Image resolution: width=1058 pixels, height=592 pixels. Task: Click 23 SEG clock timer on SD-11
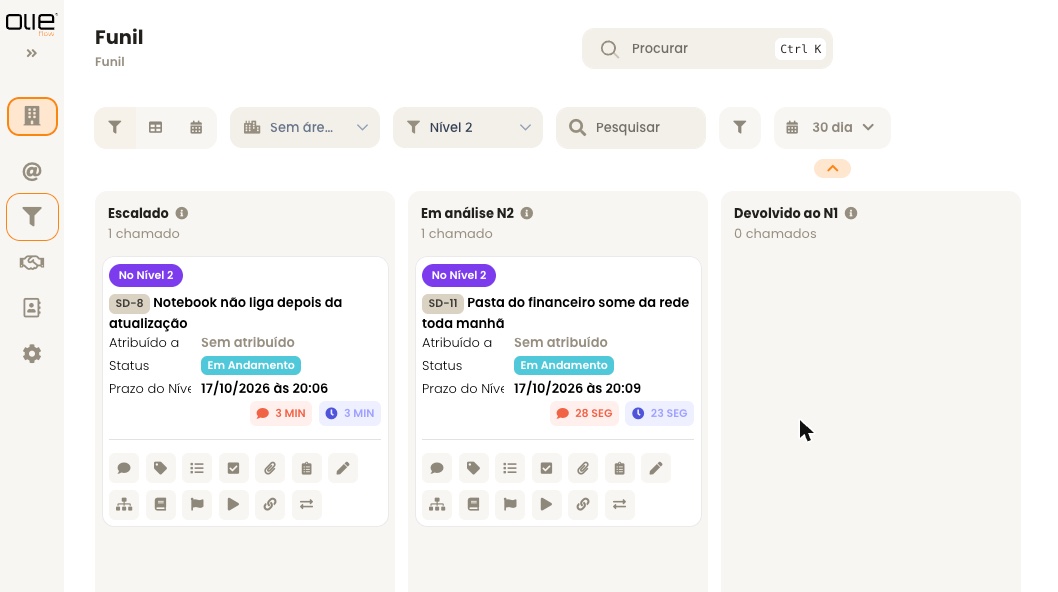pos(659,414)
